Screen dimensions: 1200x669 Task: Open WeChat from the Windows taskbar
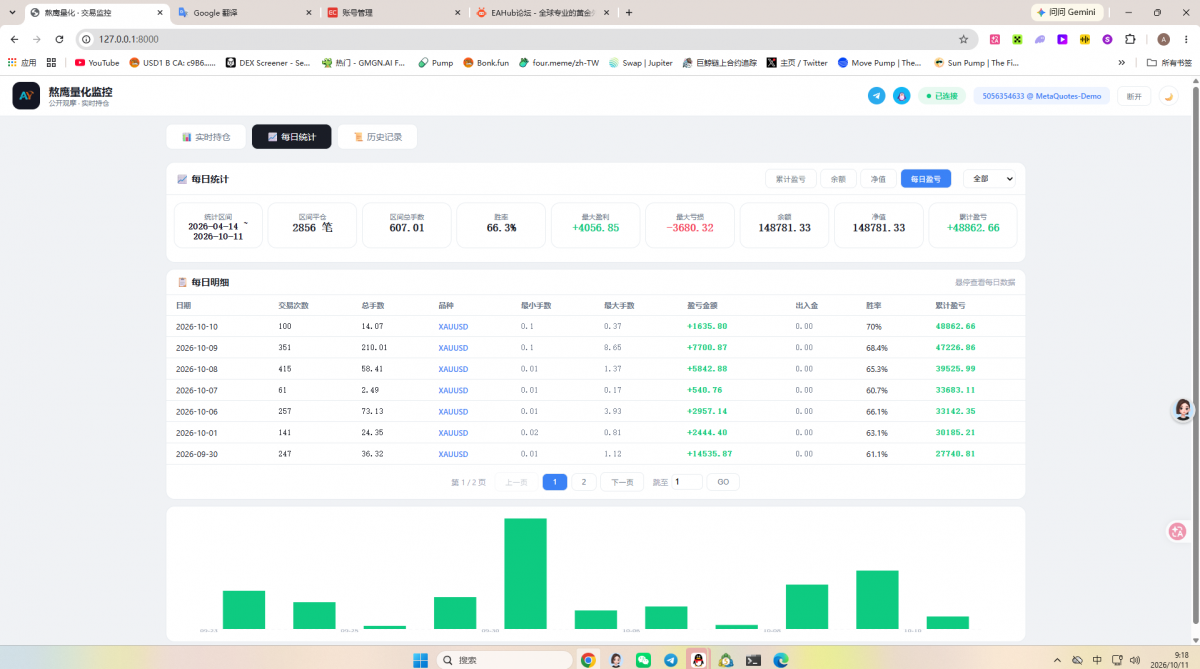(x=643, y=660)
